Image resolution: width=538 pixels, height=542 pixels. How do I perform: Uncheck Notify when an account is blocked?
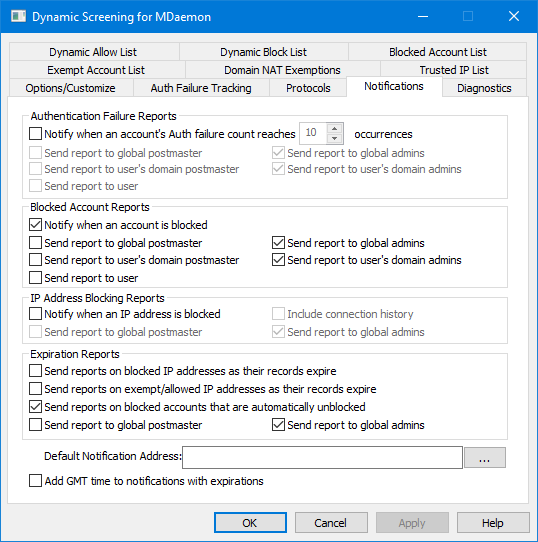click(35, 225)
